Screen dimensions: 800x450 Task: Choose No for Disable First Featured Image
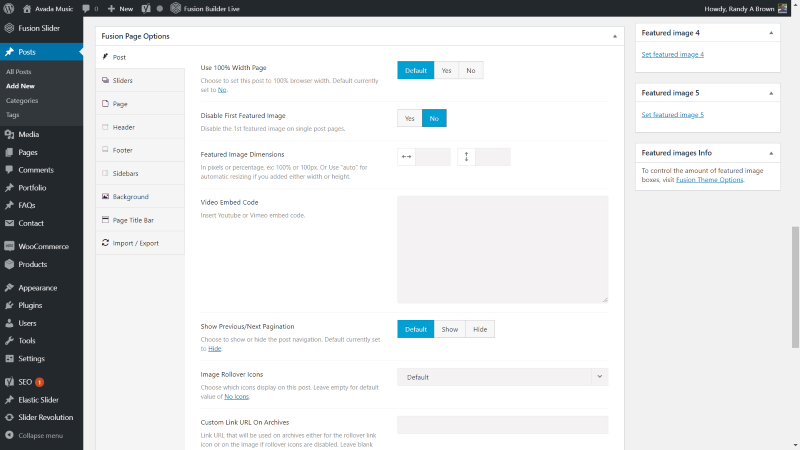coord(434,118)
